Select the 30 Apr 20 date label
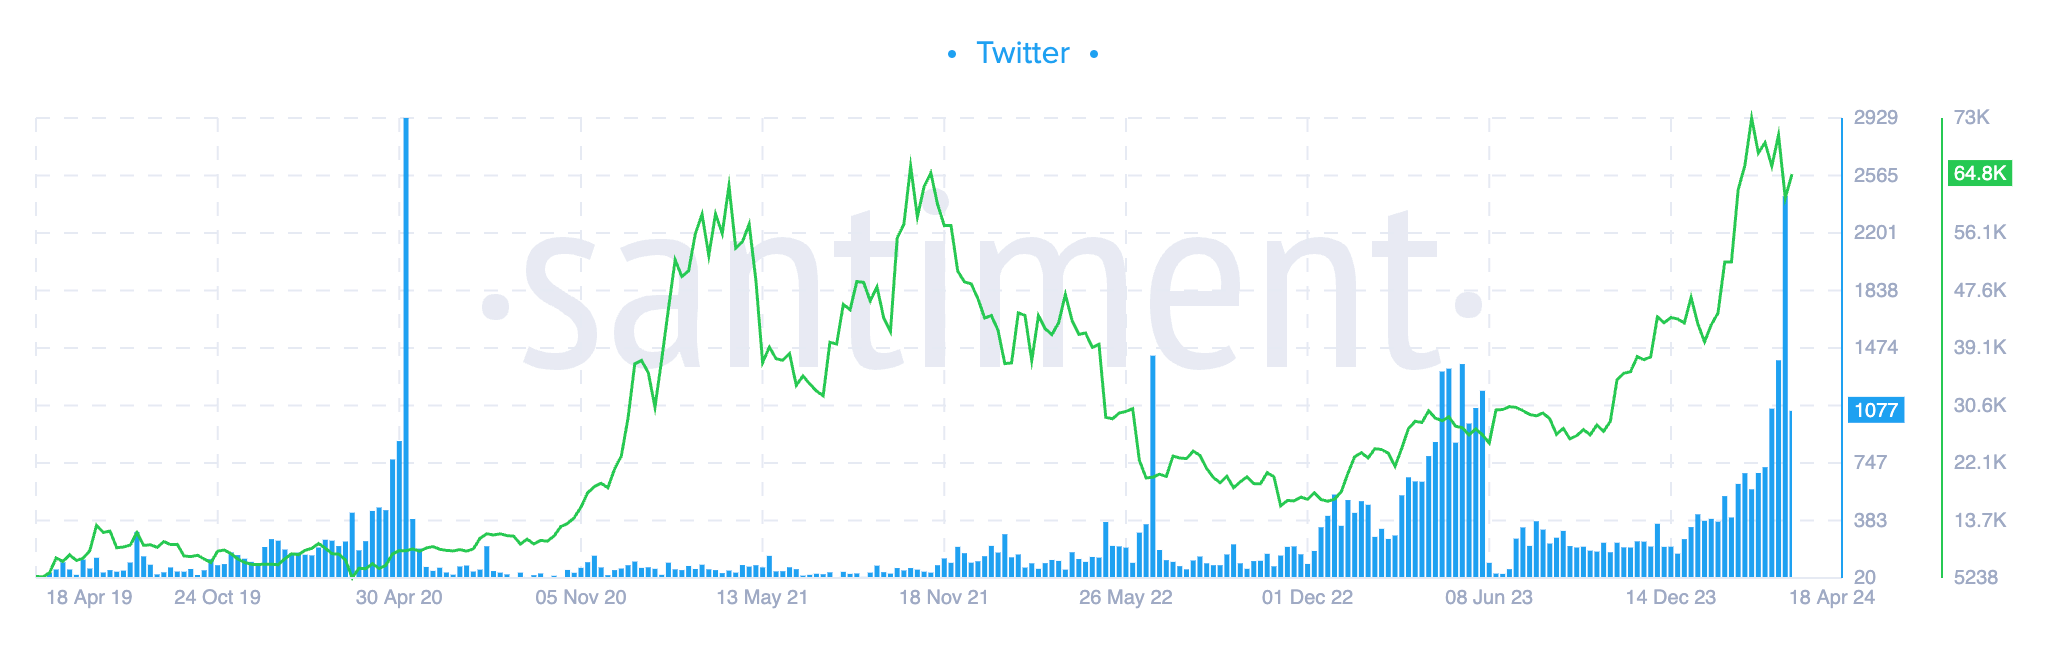This screenshot has width=2064, height=660. (399, 598)
